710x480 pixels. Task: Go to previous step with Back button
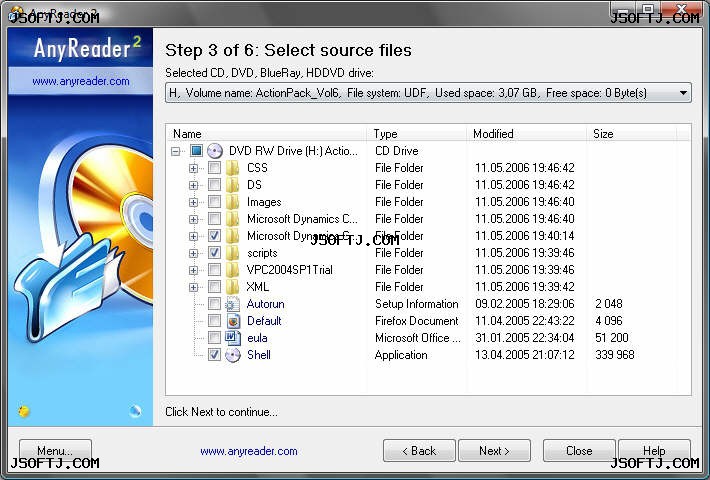419,451
